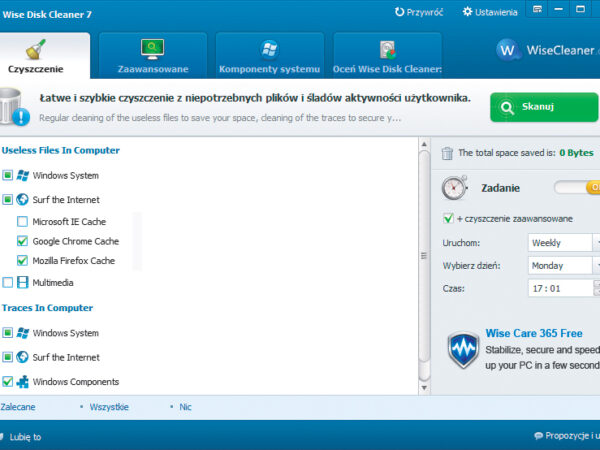Open the Komponenty systemu tab
Viewport: 600px width, 450px height.
click(269, 56)
